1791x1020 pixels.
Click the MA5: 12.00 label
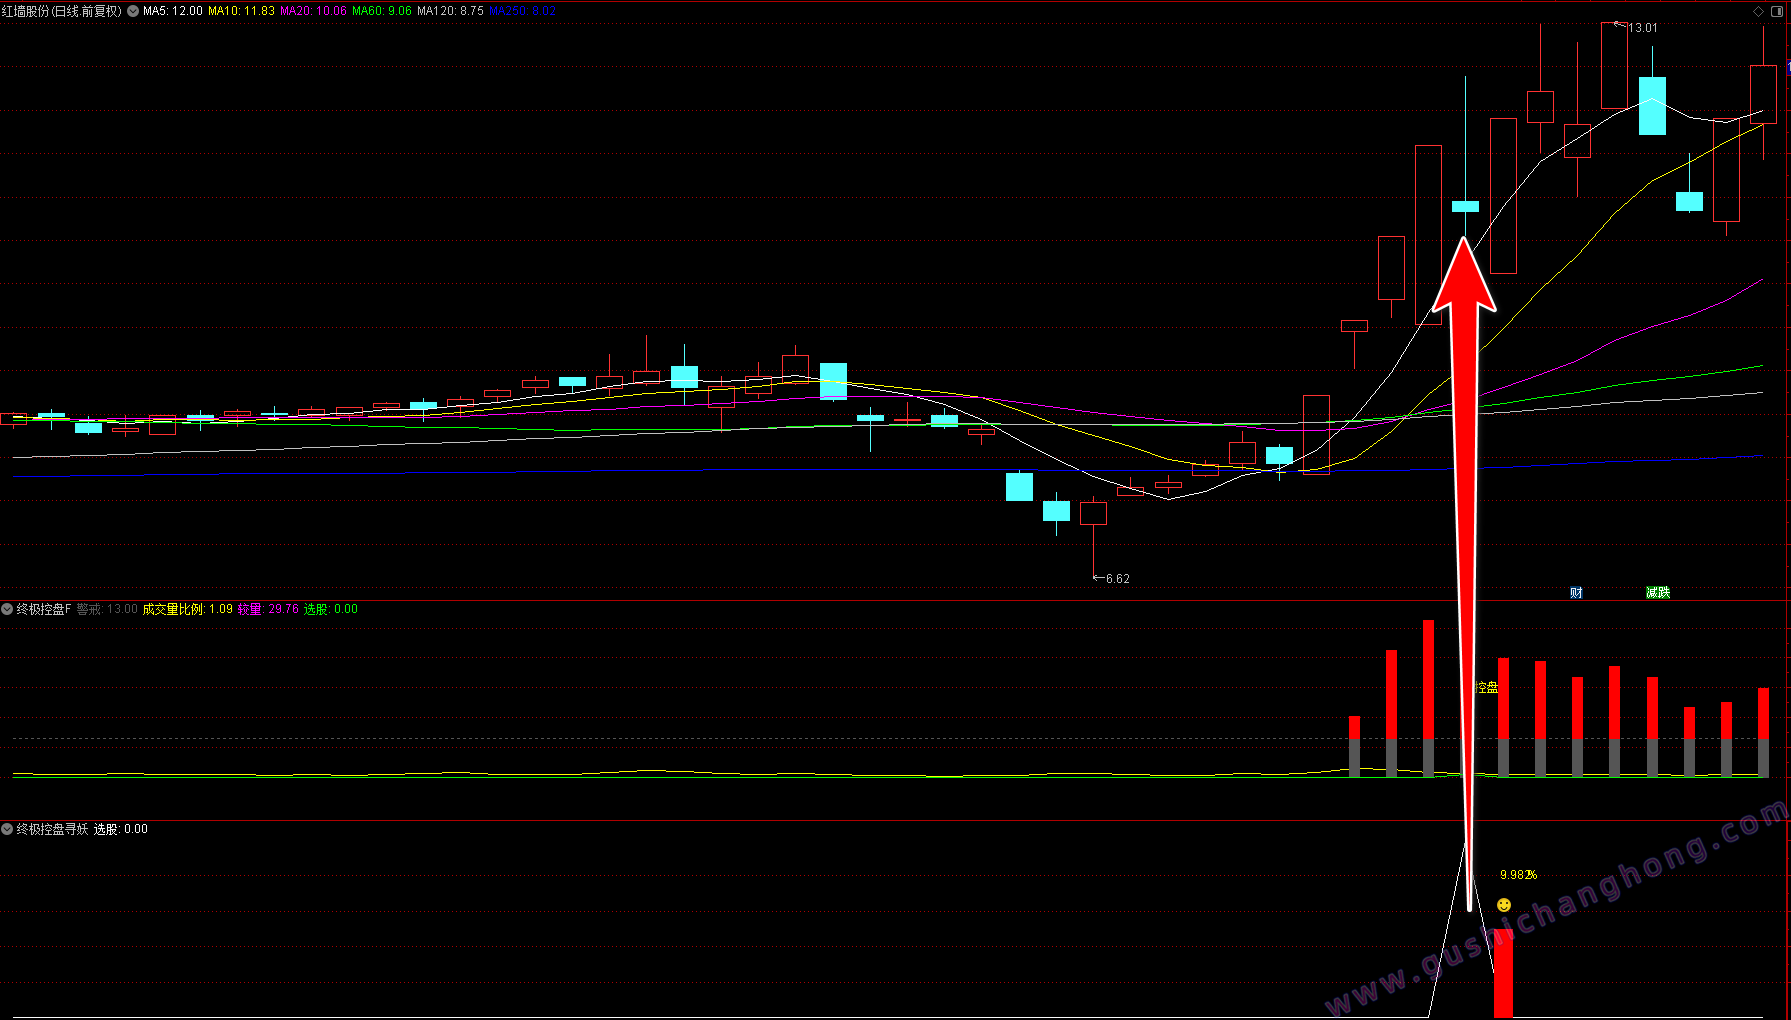click(x=173, y=11)
